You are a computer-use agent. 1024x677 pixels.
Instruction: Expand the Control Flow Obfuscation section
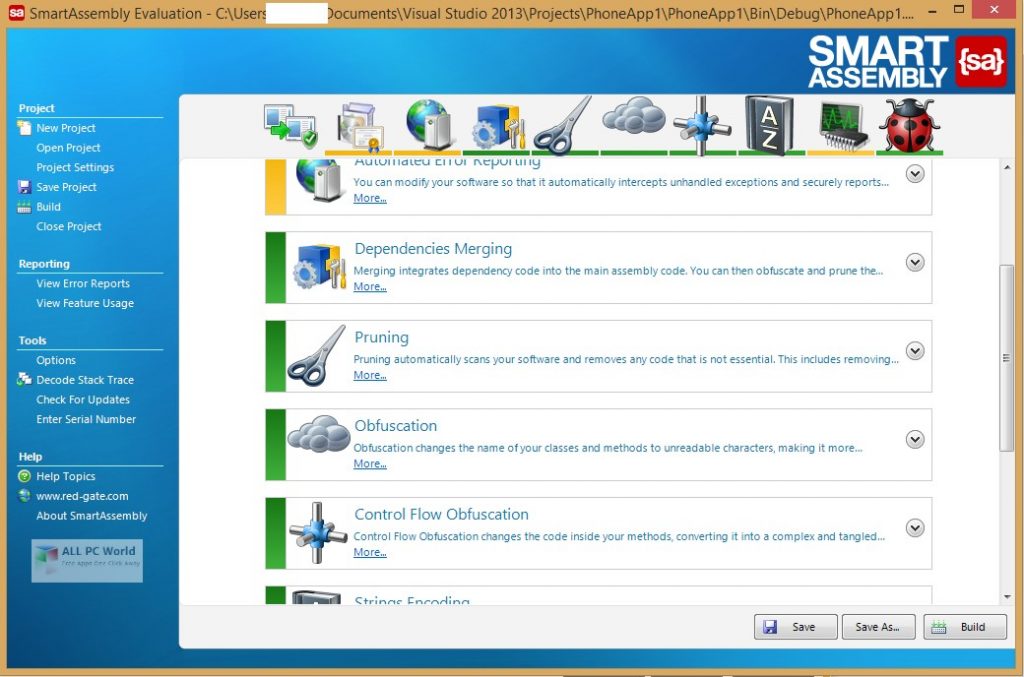(914, 528)
